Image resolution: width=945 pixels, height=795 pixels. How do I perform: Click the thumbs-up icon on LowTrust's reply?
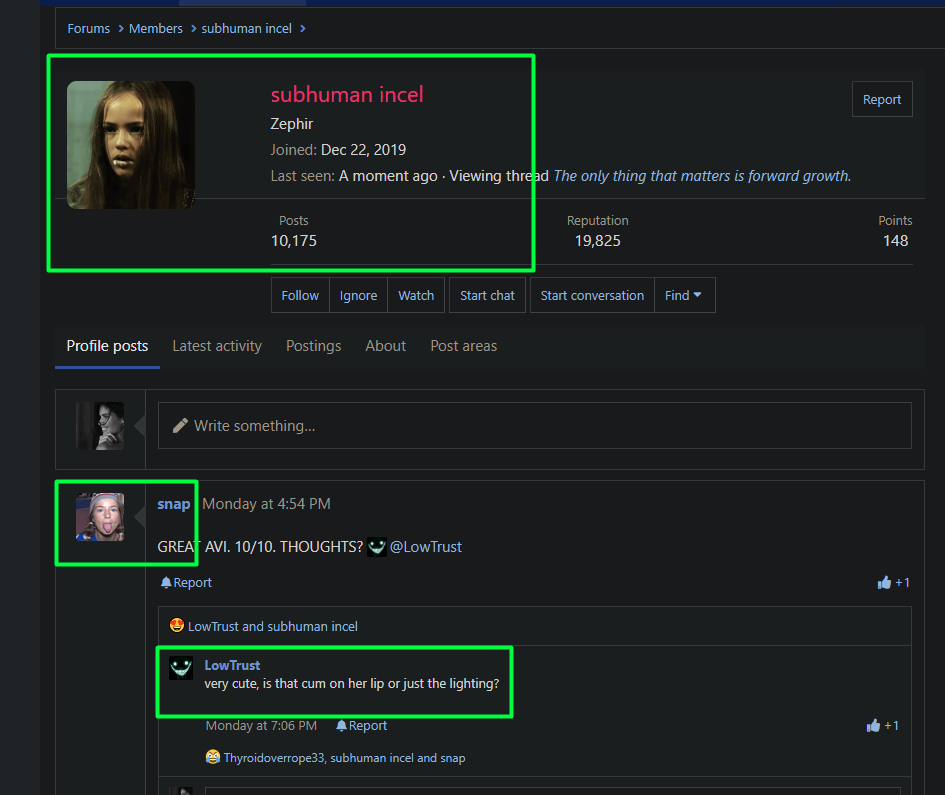[873, 726]
